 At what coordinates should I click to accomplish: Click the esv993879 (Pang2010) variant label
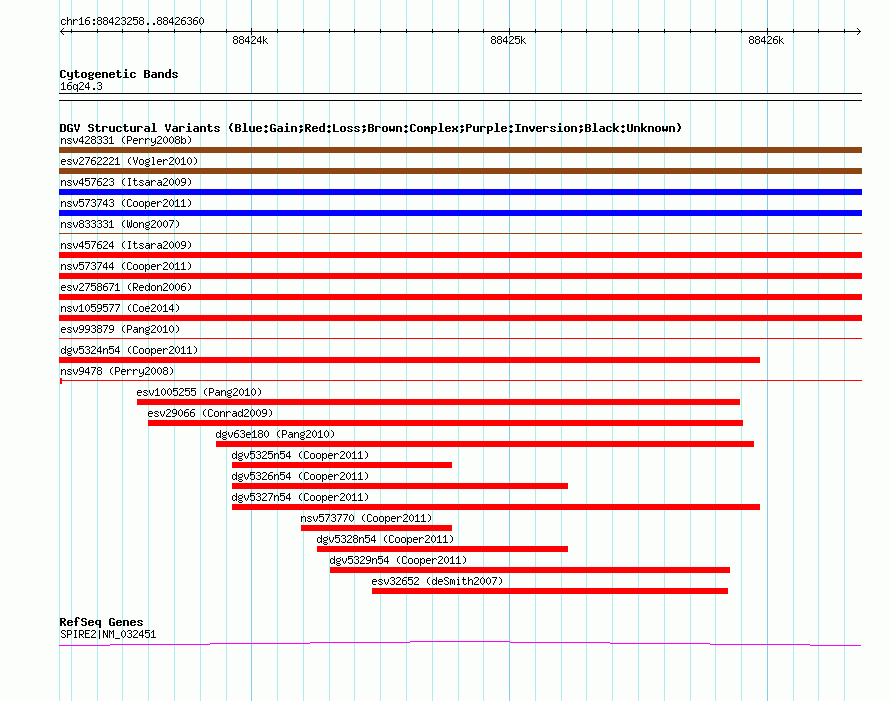coord(120,329)
